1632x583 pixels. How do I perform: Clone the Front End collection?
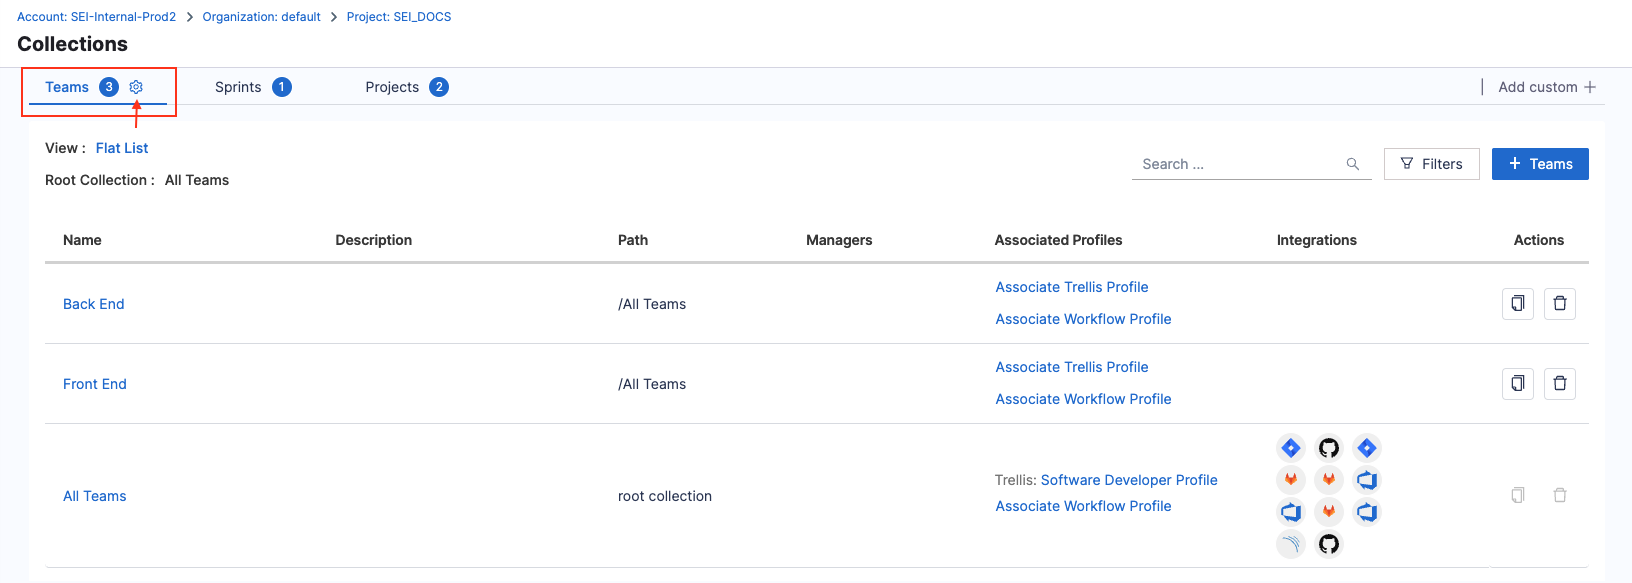coord(1517,384)
